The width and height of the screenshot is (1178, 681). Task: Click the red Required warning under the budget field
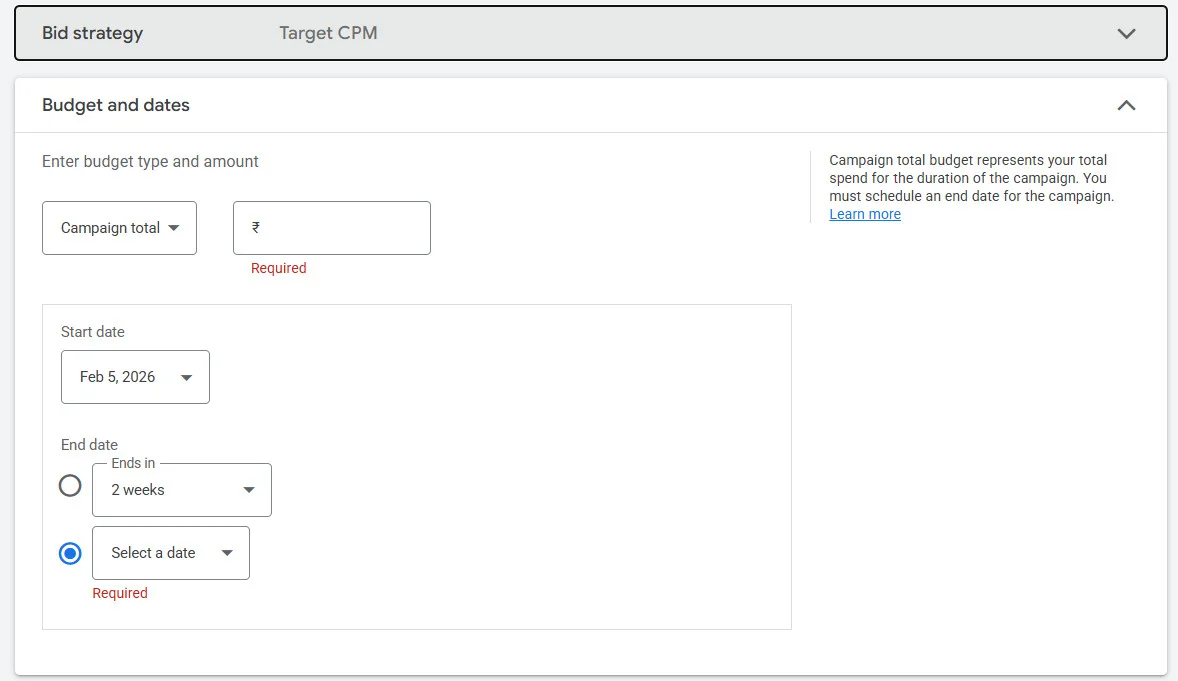278,268
